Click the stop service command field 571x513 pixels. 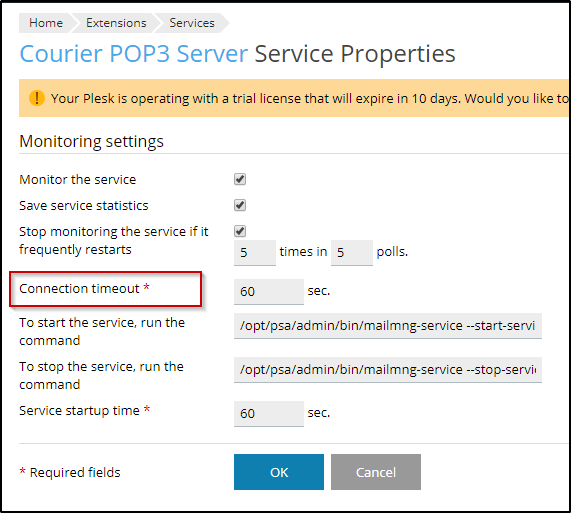point(388,370)
